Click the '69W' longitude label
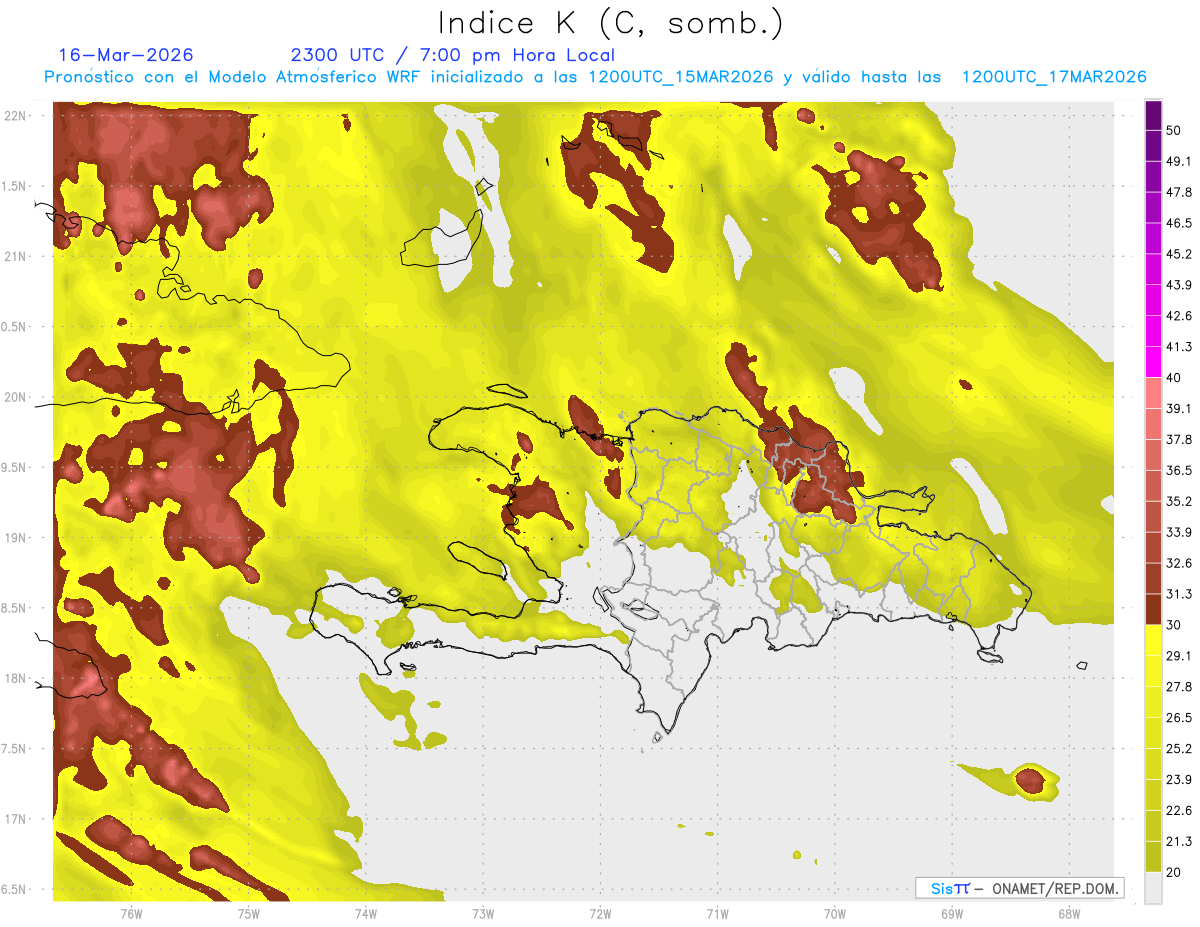Image resolution: width=1200 pixels, height=927 pixels. pyautogui.click(x=951, y=913)
